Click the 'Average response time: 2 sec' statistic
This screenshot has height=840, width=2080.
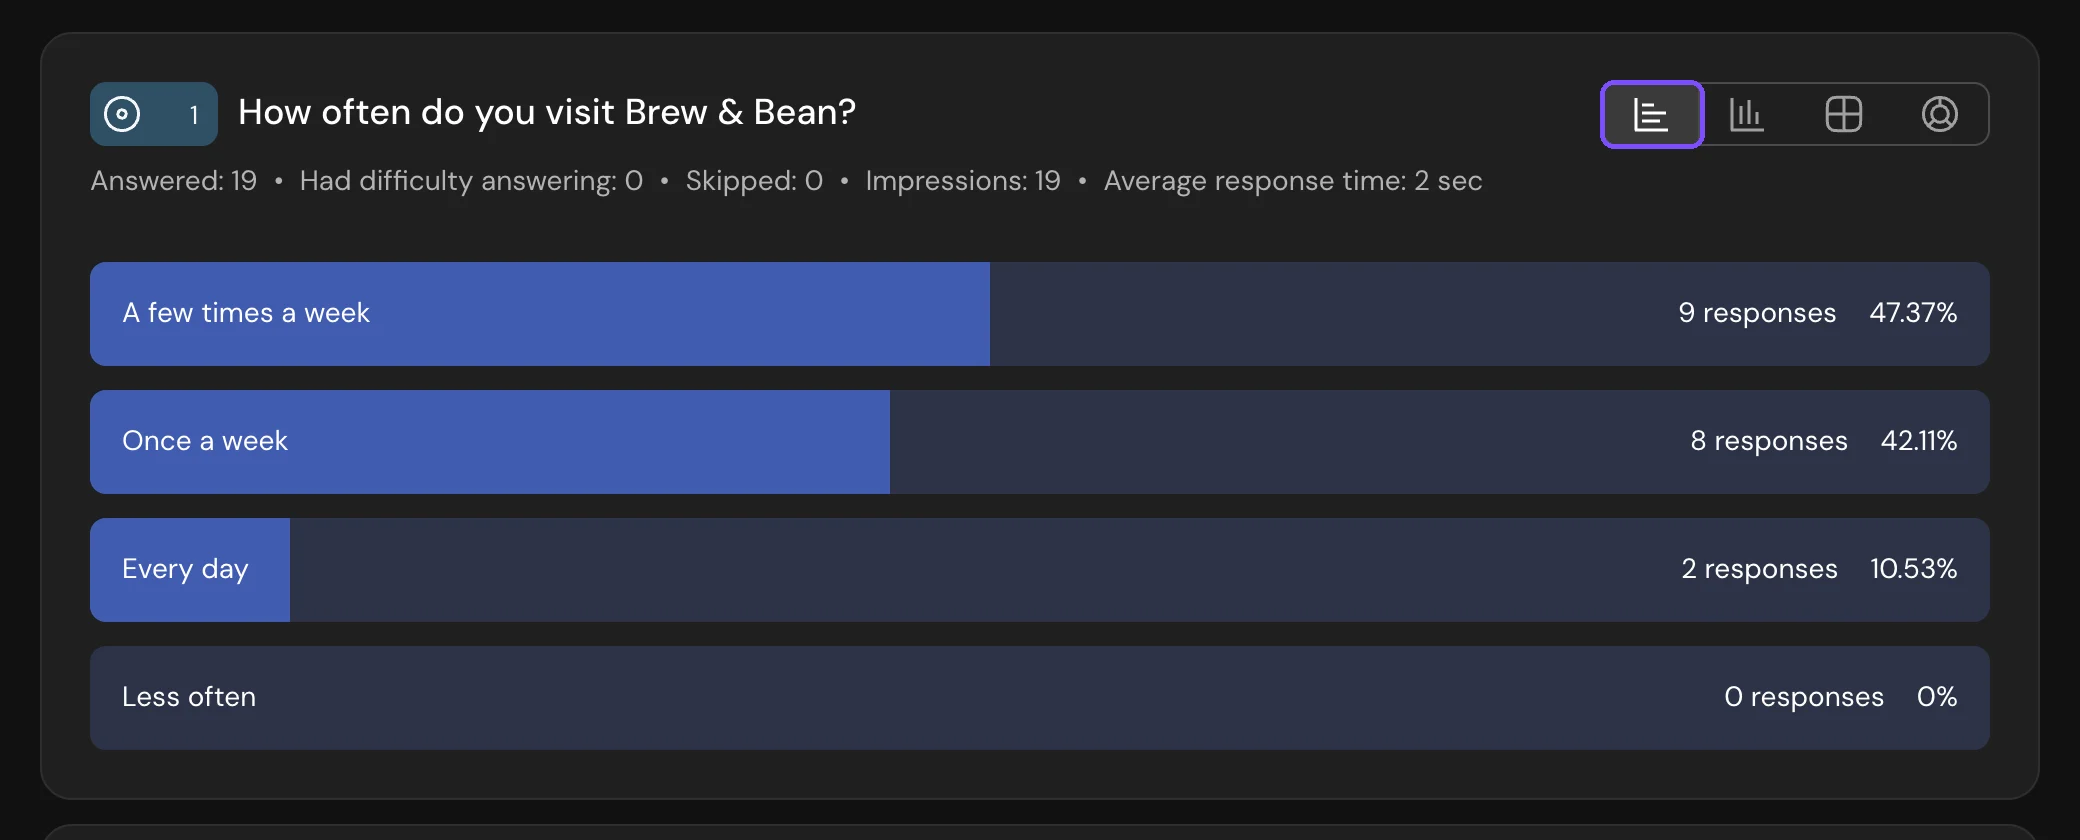pyautogui.click(x=1293, y=181)
